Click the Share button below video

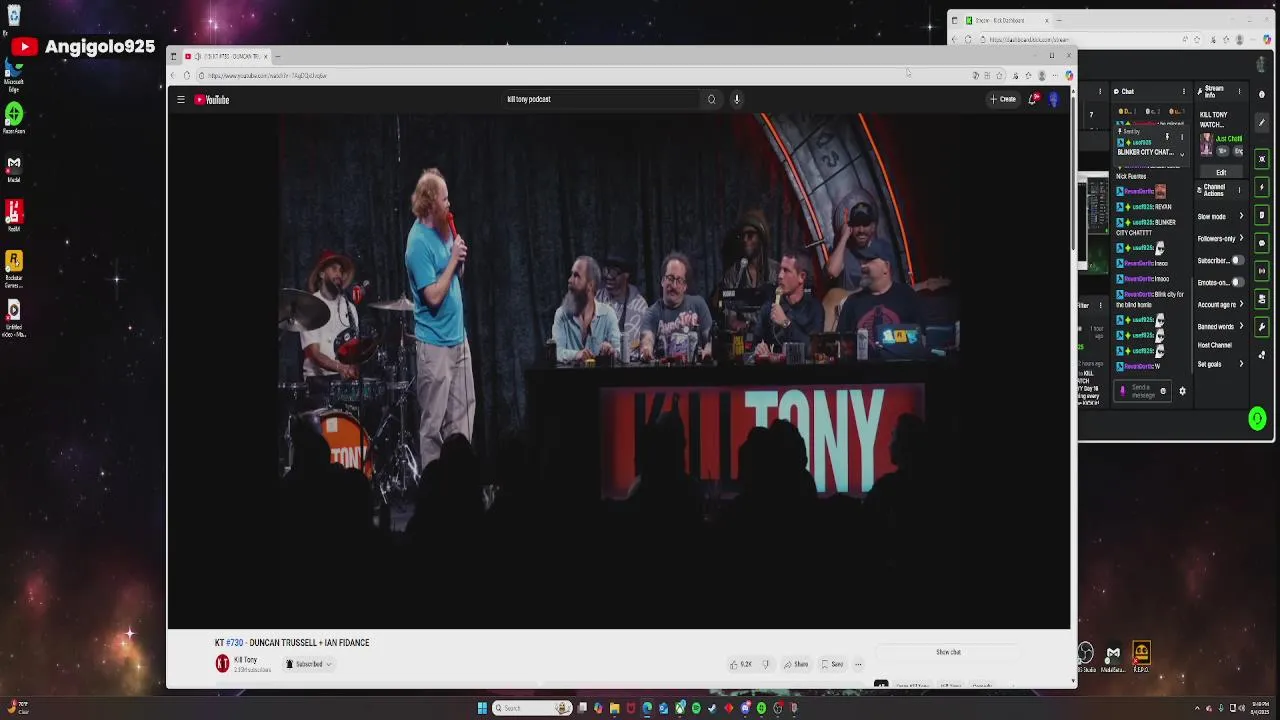(x=796, y=664)
